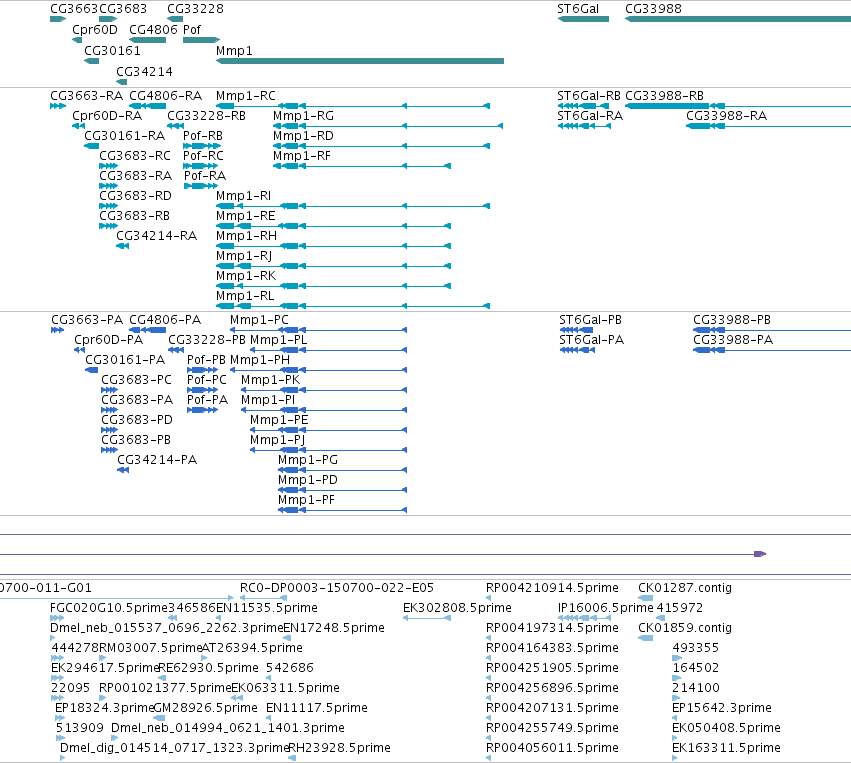Screen dimensions: 851x763
Task: Click protein CG33988-PA label
Action: pos(733,340)
